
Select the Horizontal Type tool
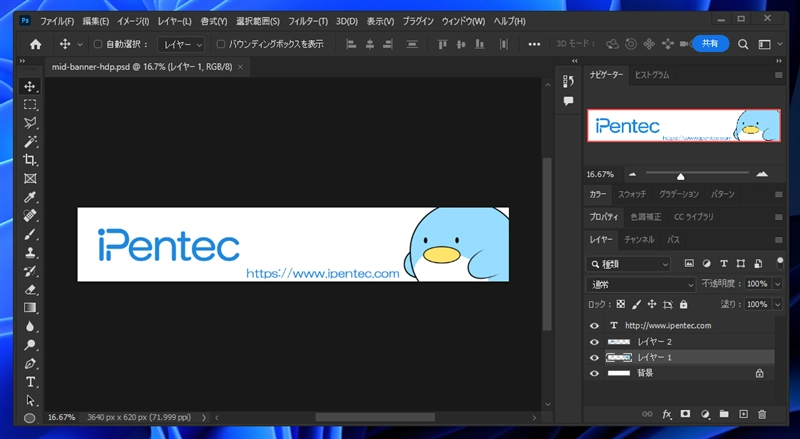[30, 382]
